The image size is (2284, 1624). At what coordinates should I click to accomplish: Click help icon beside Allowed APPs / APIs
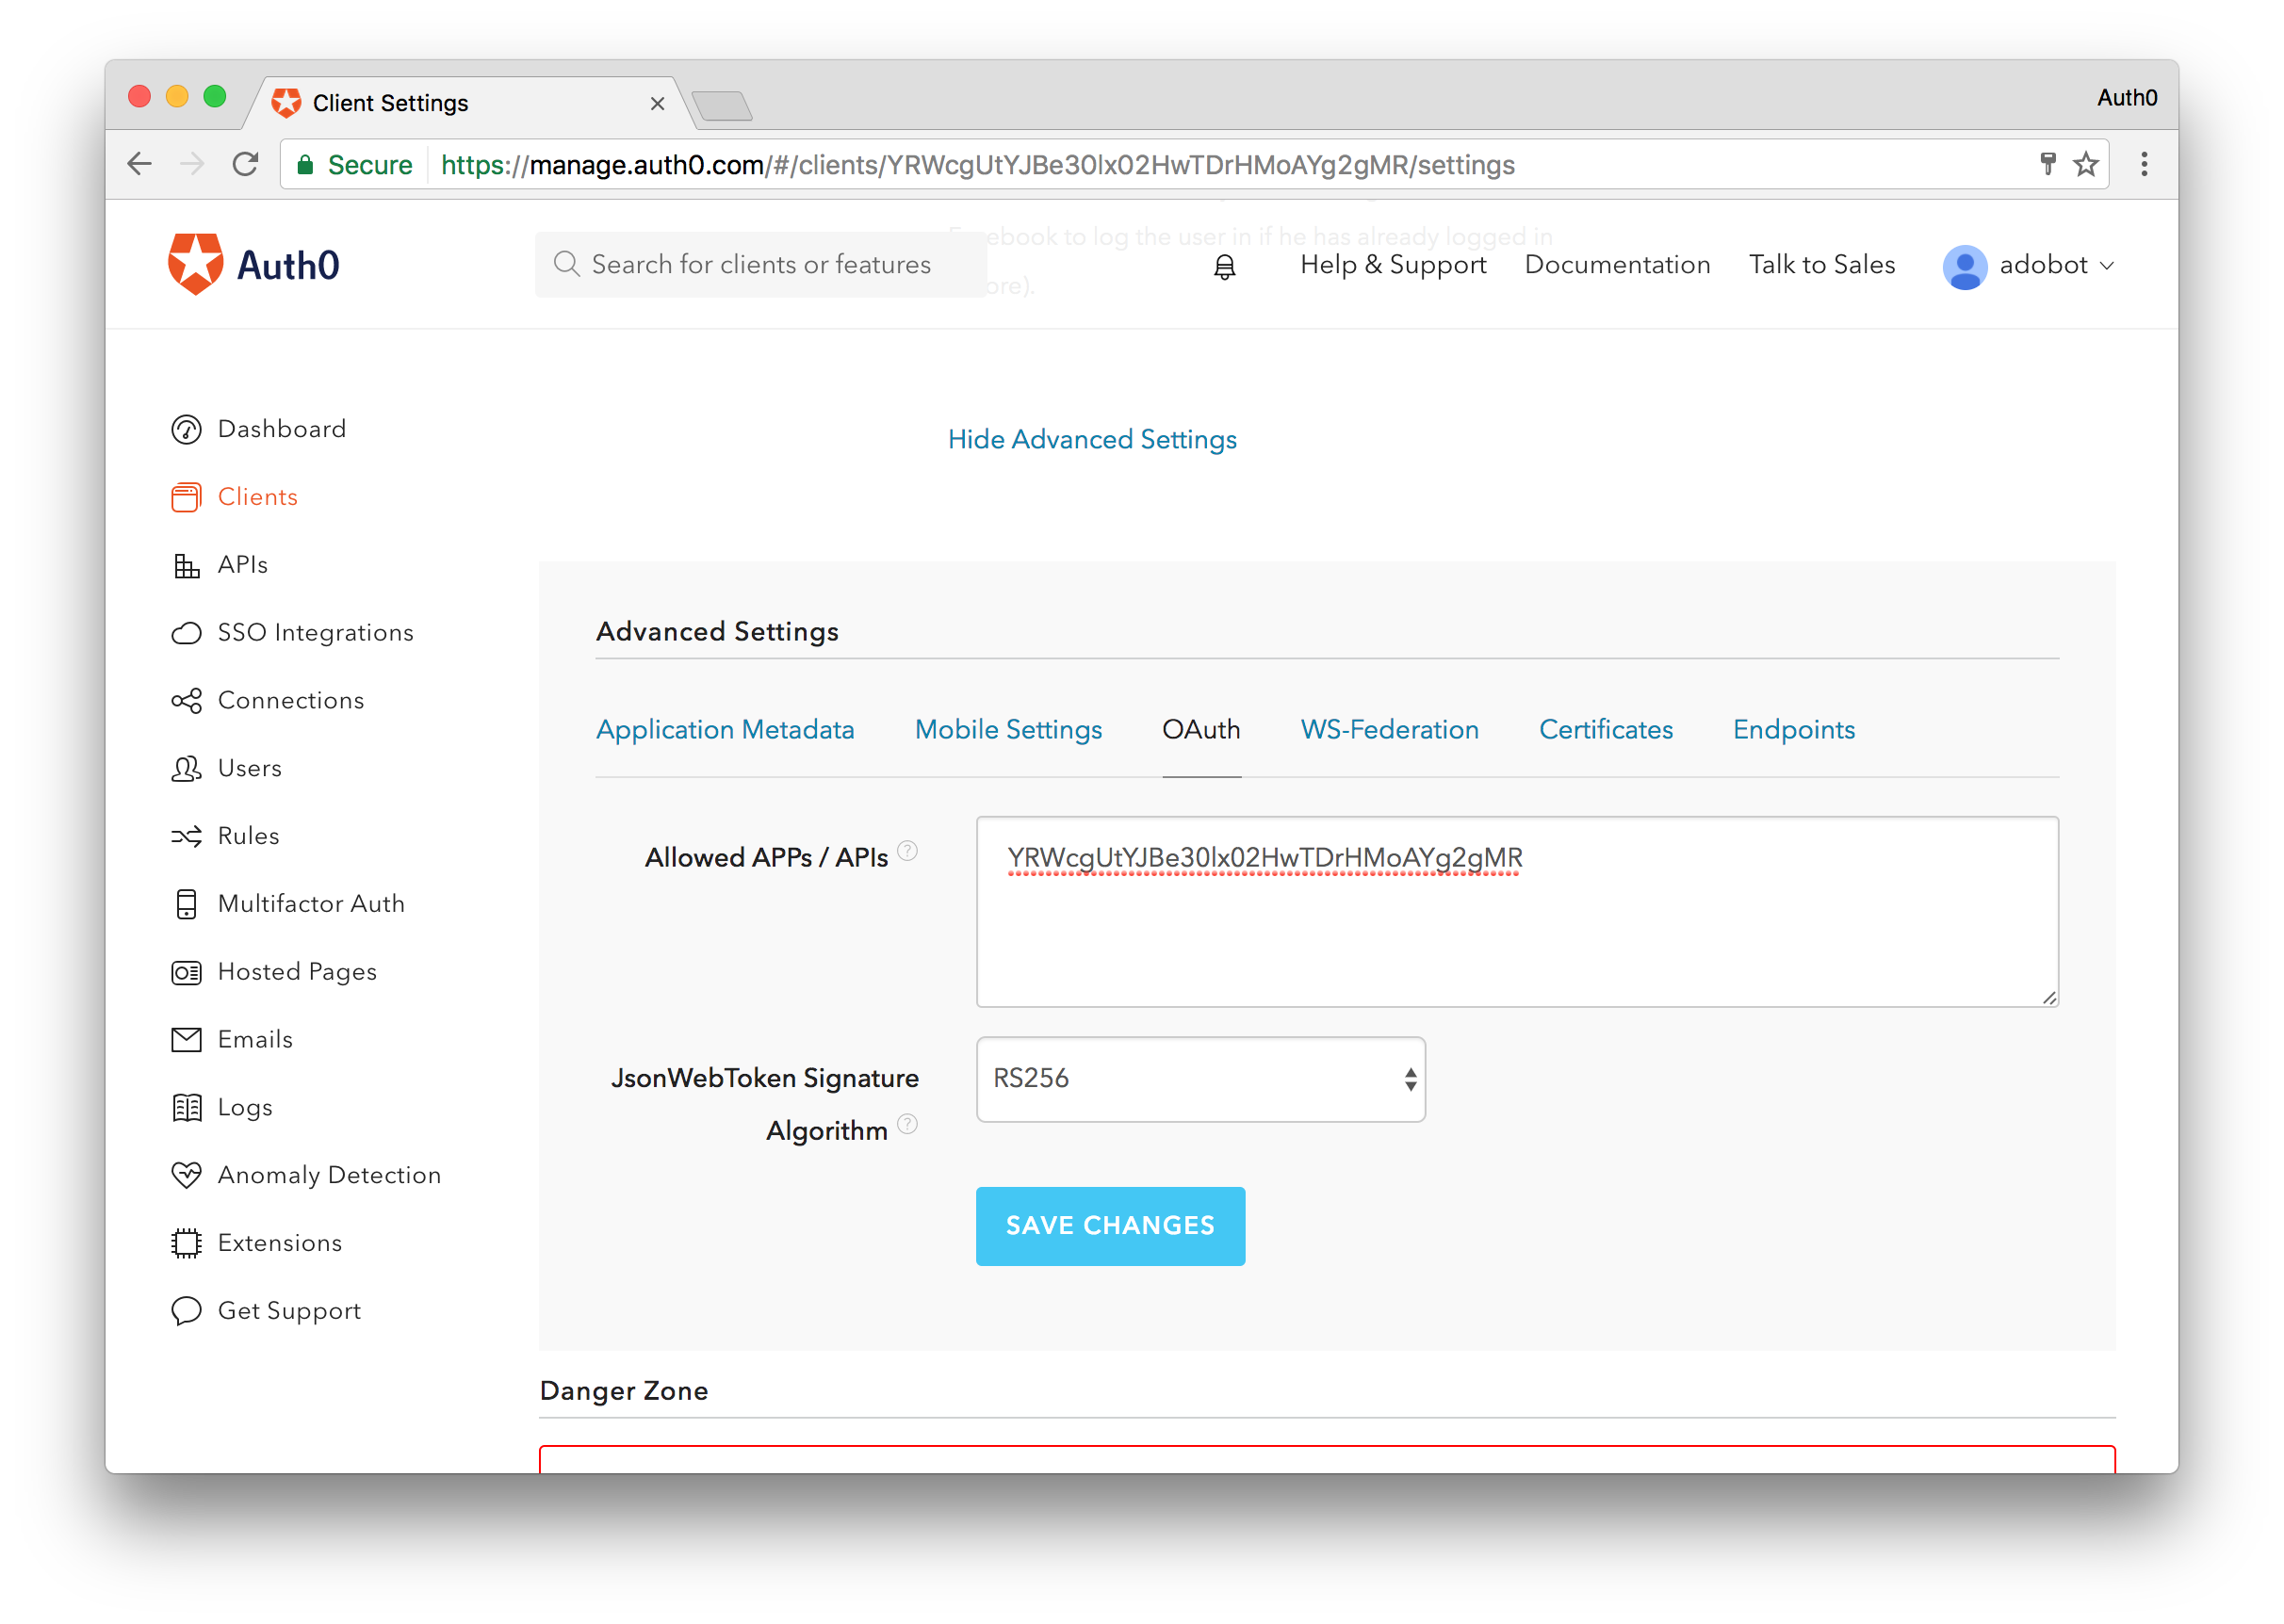coord(907,851)
